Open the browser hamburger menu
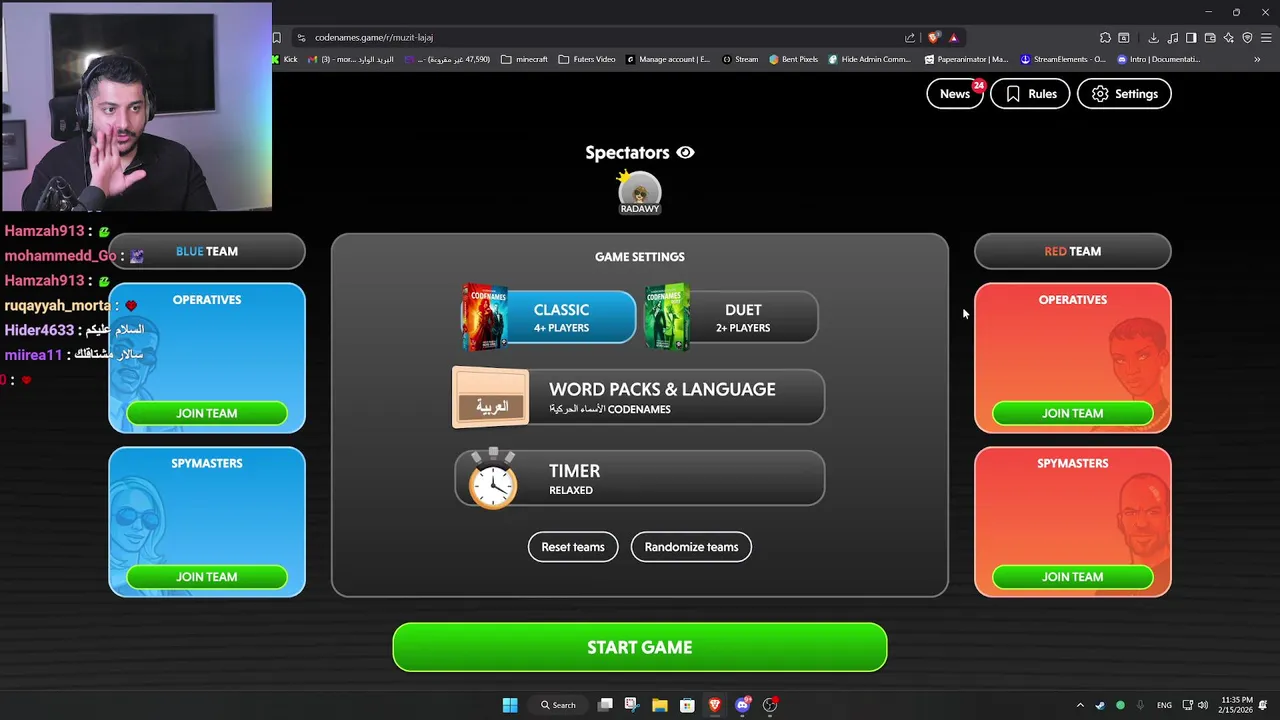Screen dimensions: 1280x720 [1265, 38]
